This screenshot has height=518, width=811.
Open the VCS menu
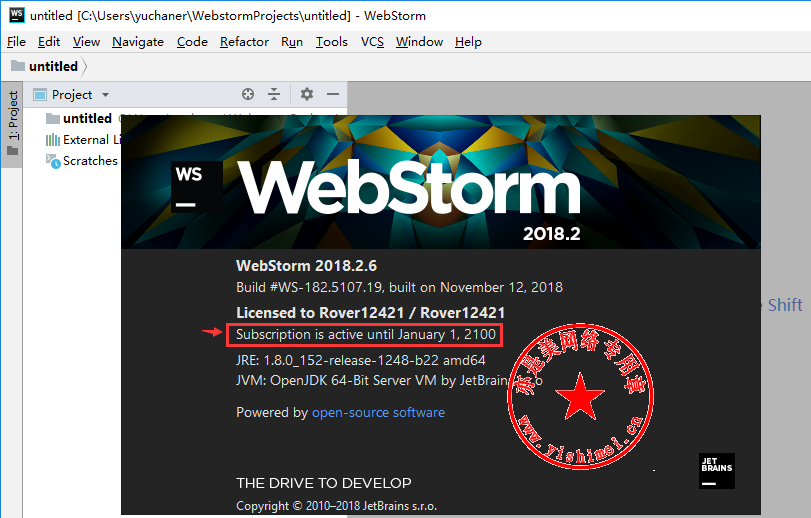(372, 42)
